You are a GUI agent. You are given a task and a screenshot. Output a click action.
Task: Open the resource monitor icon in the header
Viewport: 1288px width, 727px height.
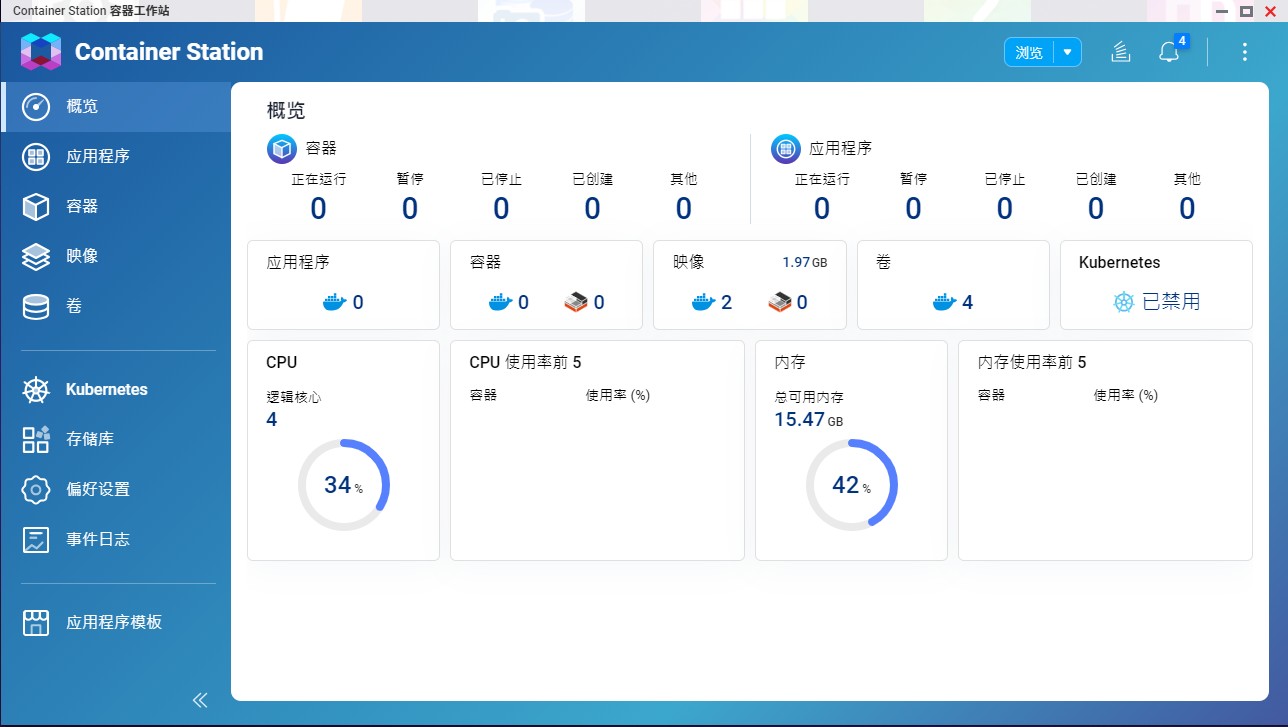point(1120,52)
